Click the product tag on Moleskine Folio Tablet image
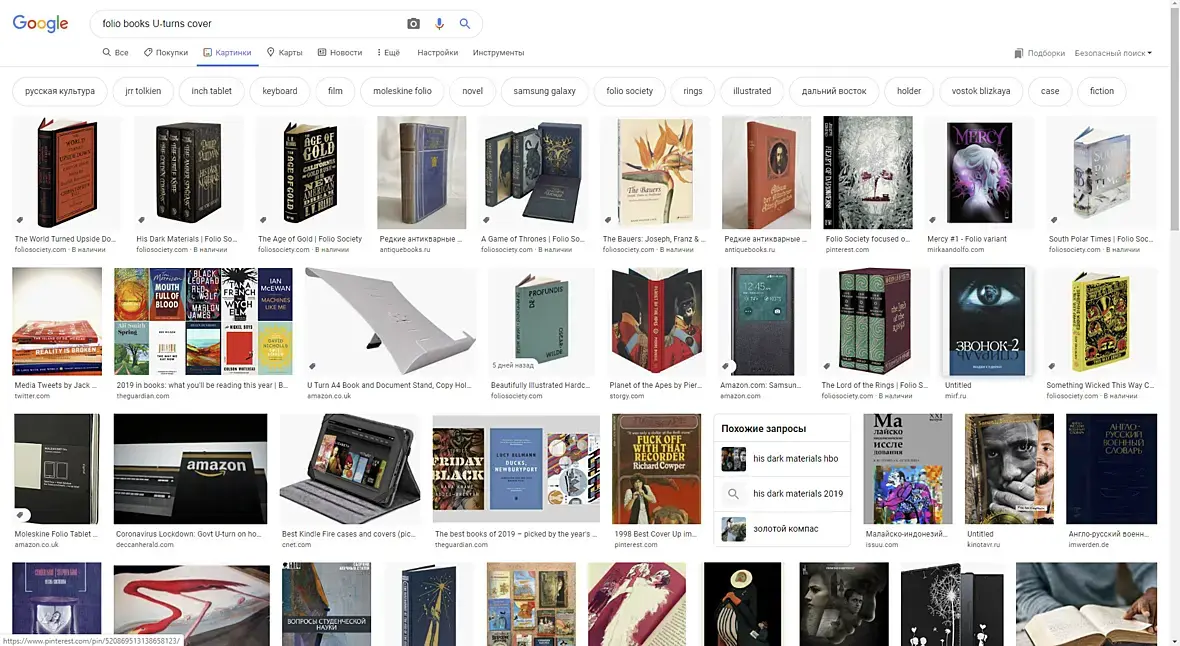 (21, 515)
